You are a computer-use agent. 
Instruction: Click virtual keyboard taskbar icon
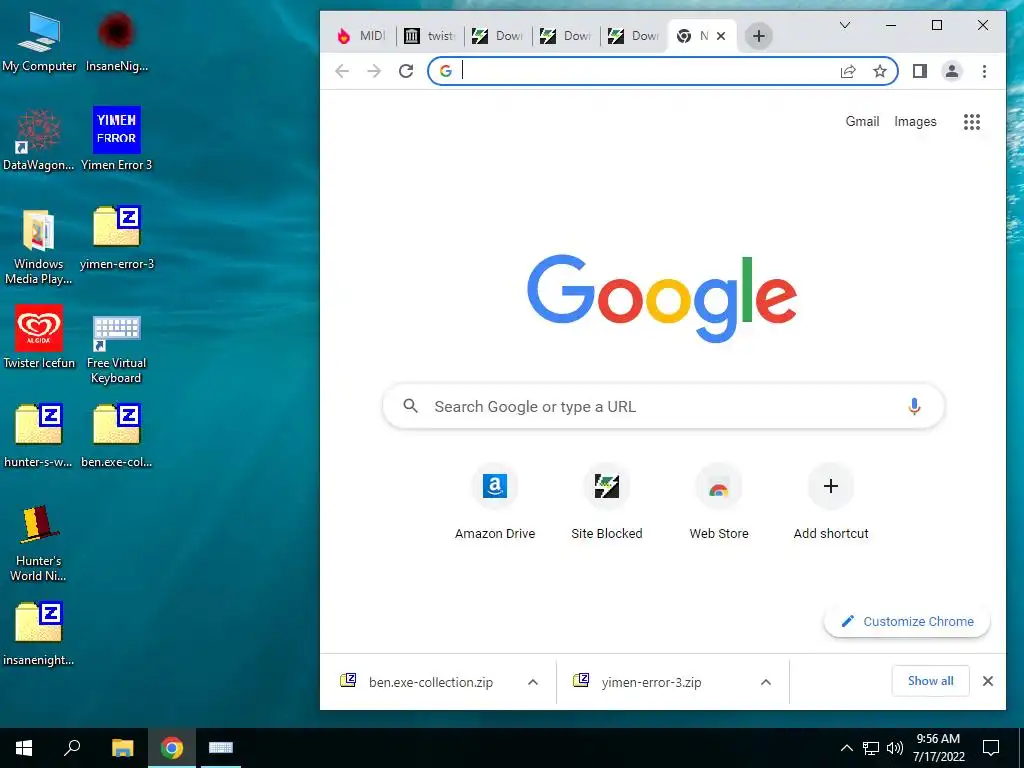coord(221,748)
